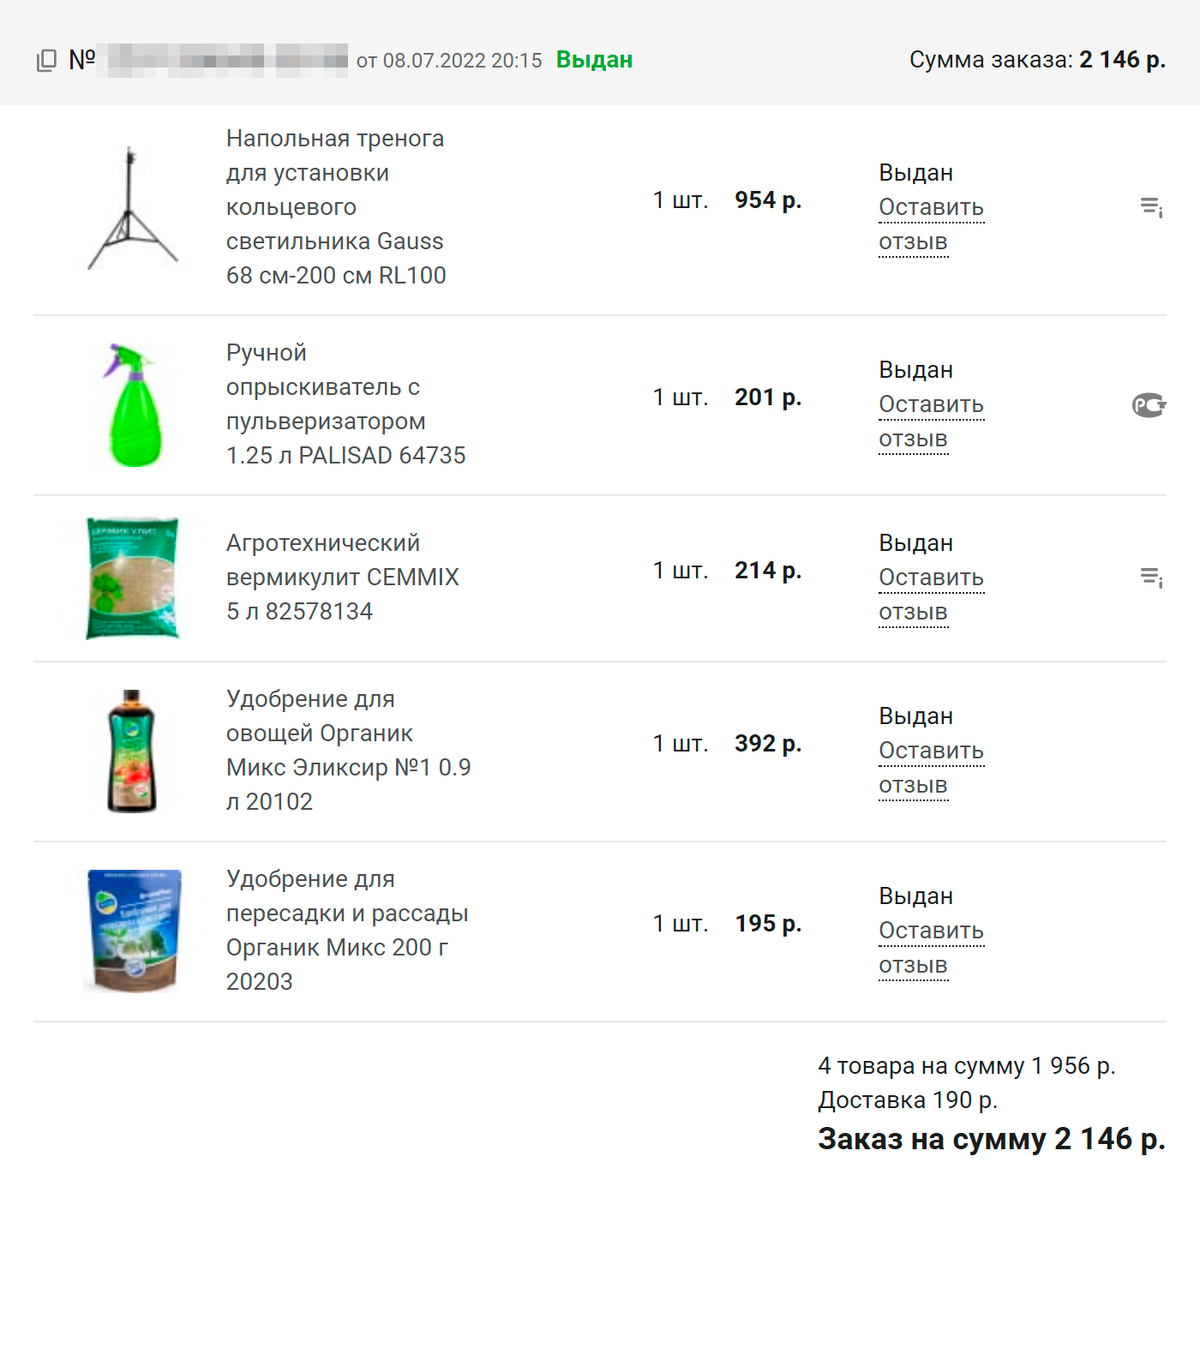The width and height of the screenshot is (1200, 1371).
Task: Leave a review for seedling fertilizer 20203
Action: click(x=931, y=948)
